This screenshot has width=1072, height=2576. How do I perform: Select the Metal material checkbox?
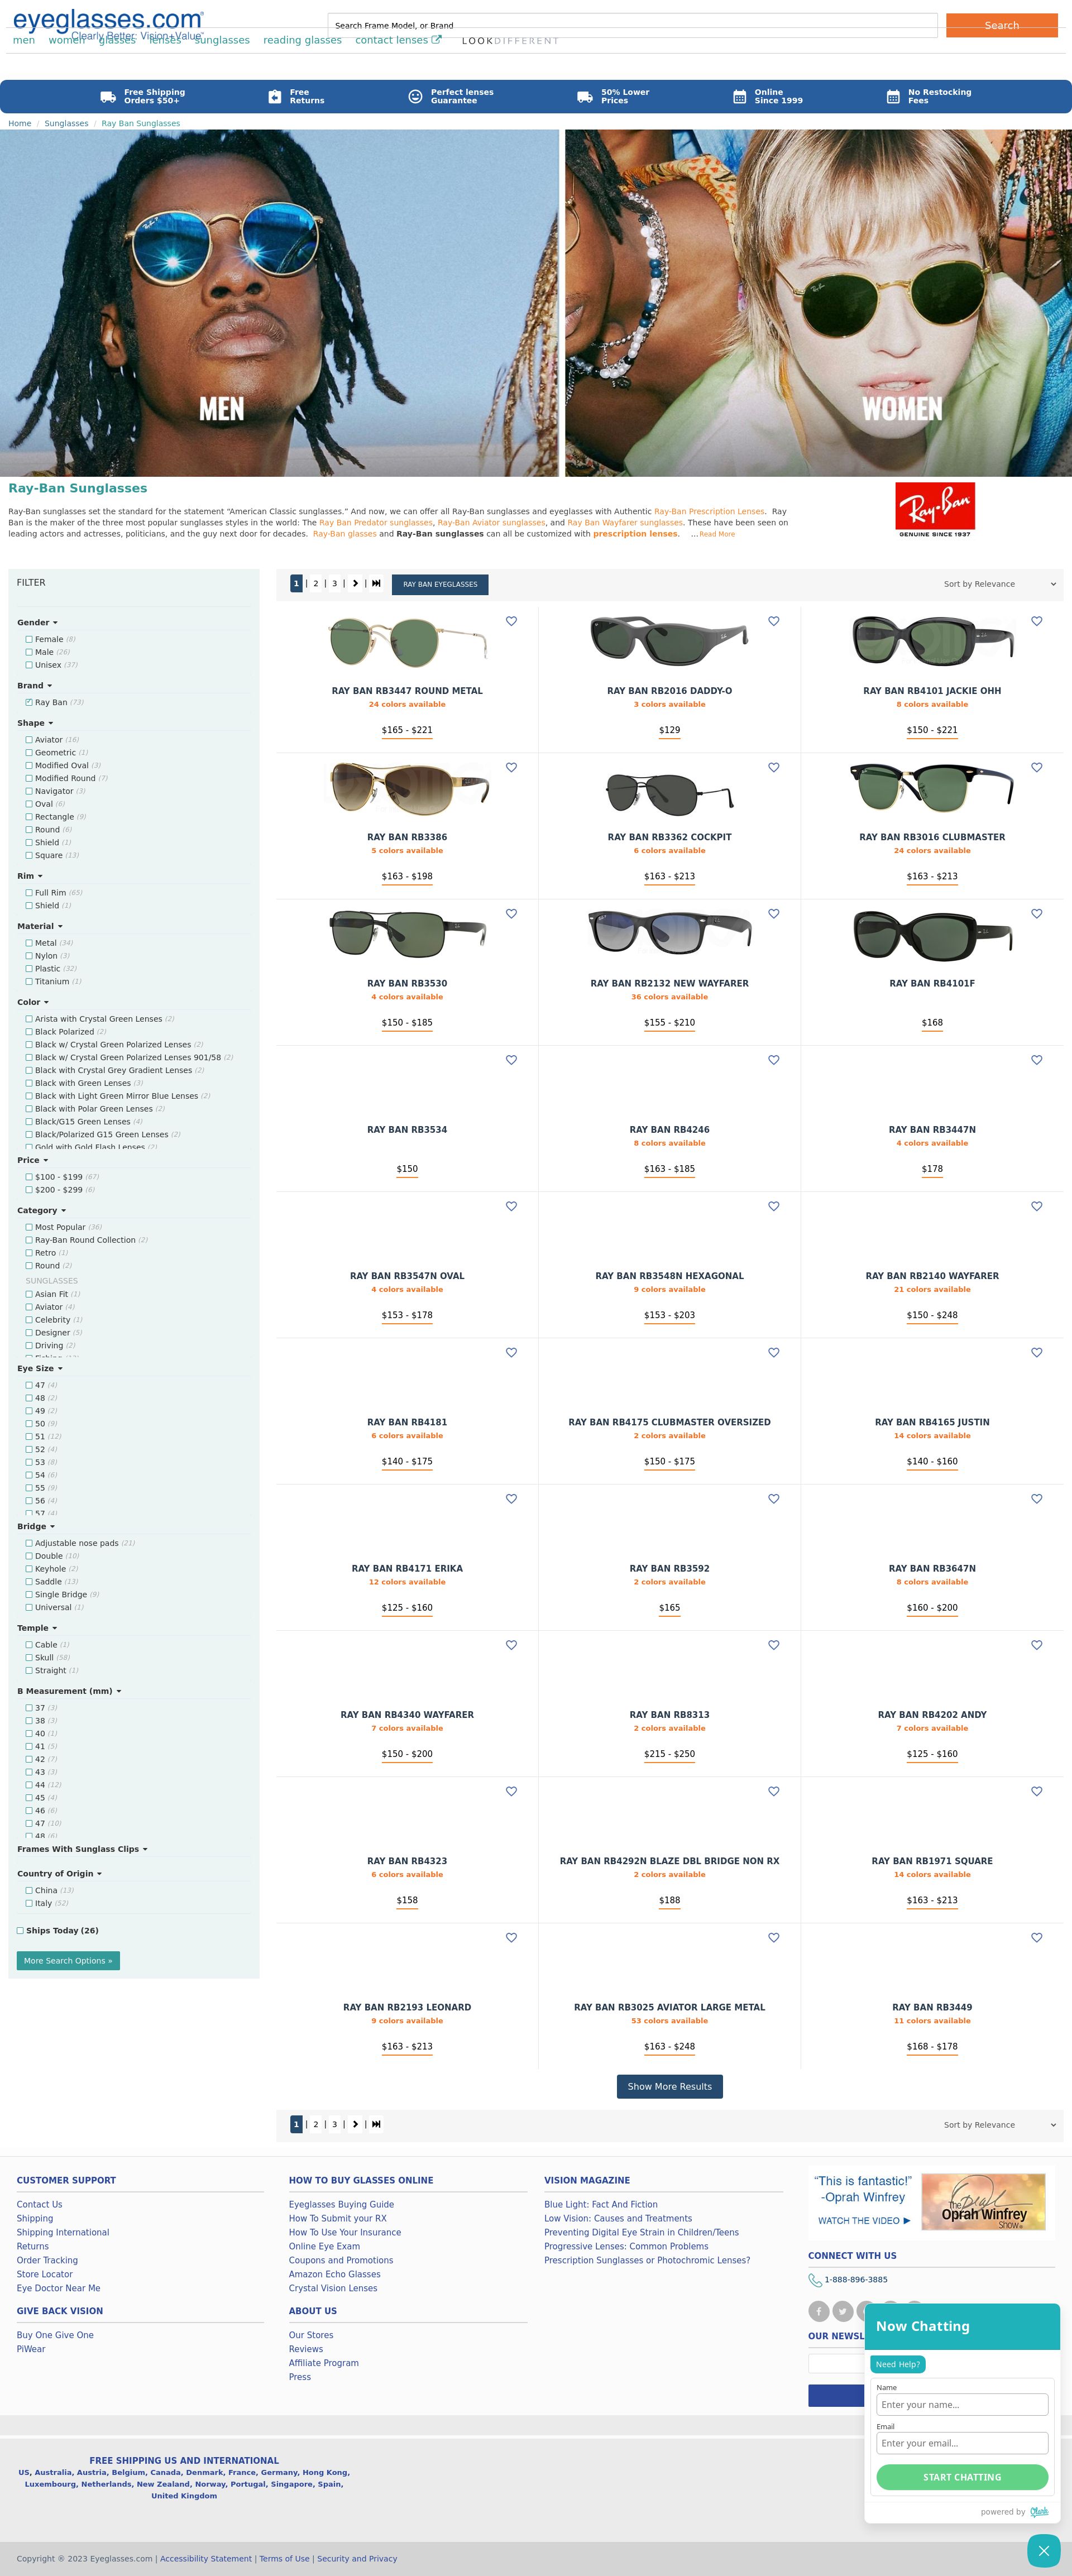pyautogui.click(x=29, y=943)
